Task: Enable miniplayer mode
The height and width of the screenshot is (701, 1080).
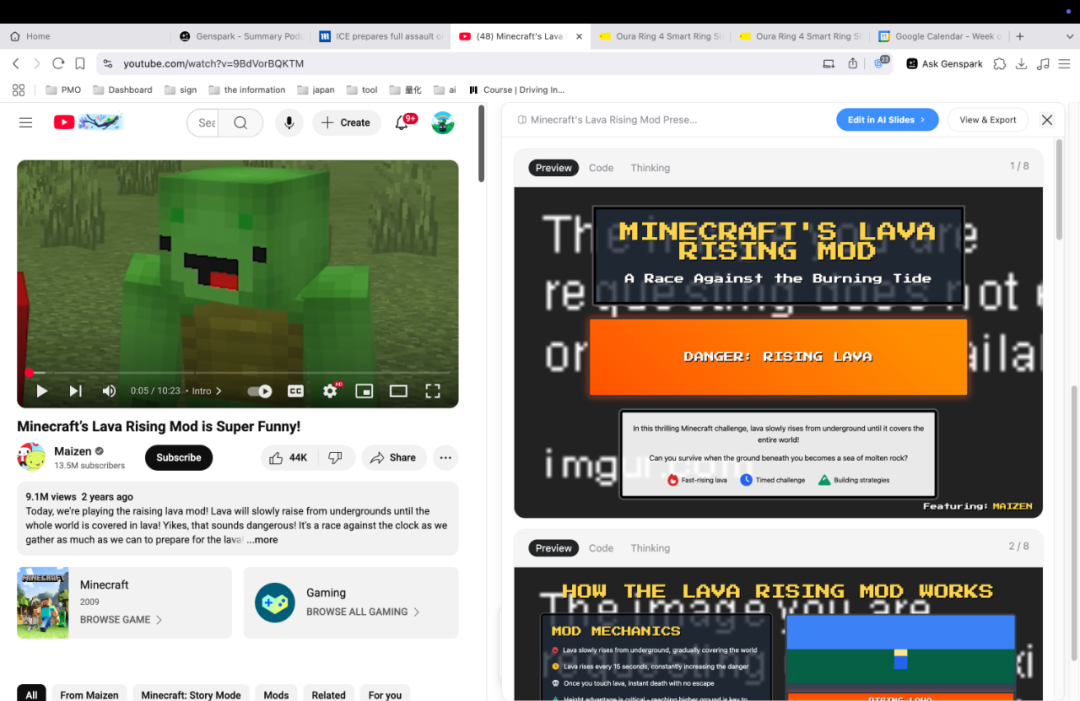Action: (x=364, y=391)
